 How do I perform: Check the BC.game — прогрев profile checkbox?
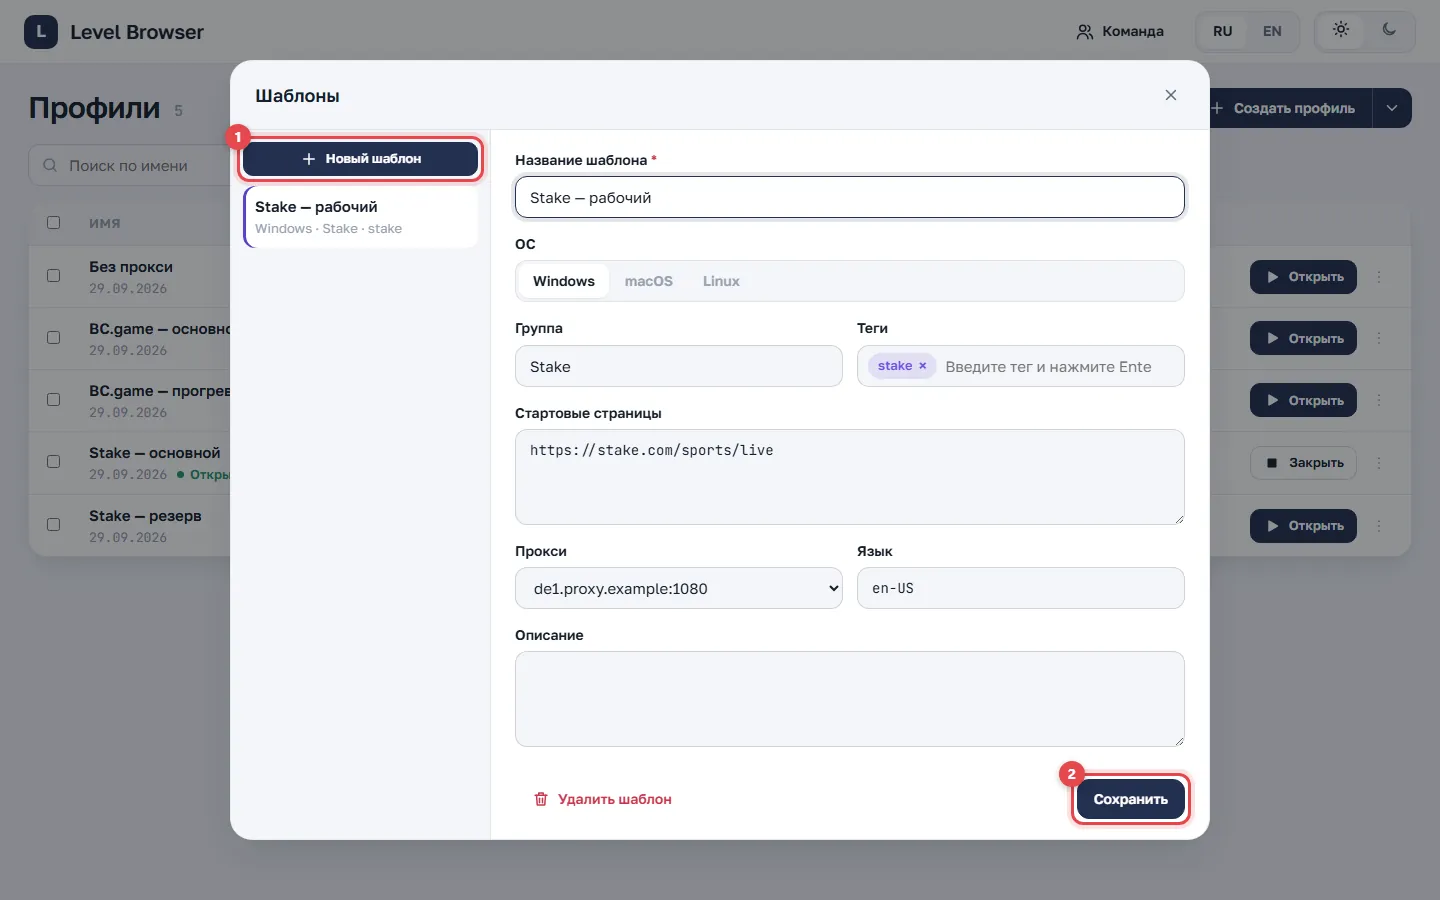(x=54, y=400)
